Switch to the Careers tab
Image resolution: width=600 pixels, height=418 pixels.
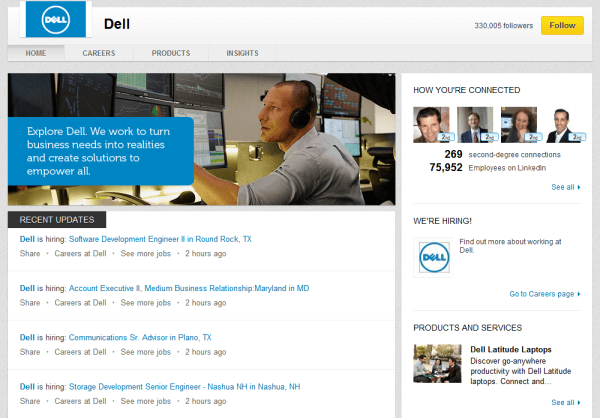[x=98, y=53]
